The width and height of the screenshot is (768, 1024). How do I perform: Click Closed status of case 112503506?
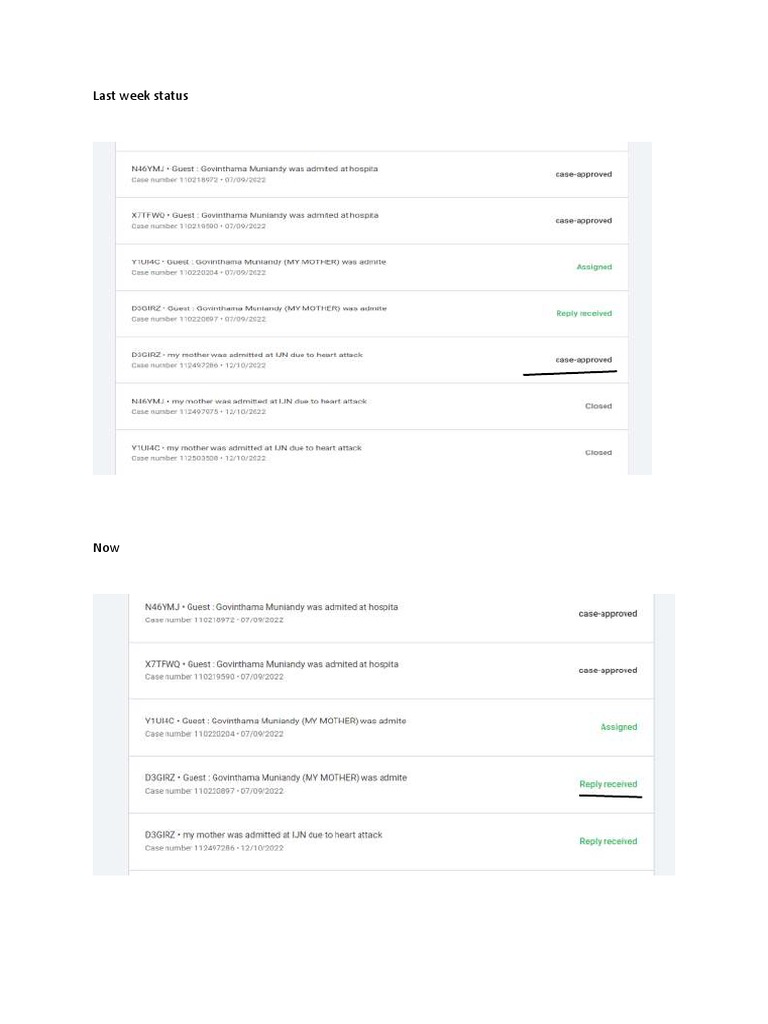click(598, 453)
